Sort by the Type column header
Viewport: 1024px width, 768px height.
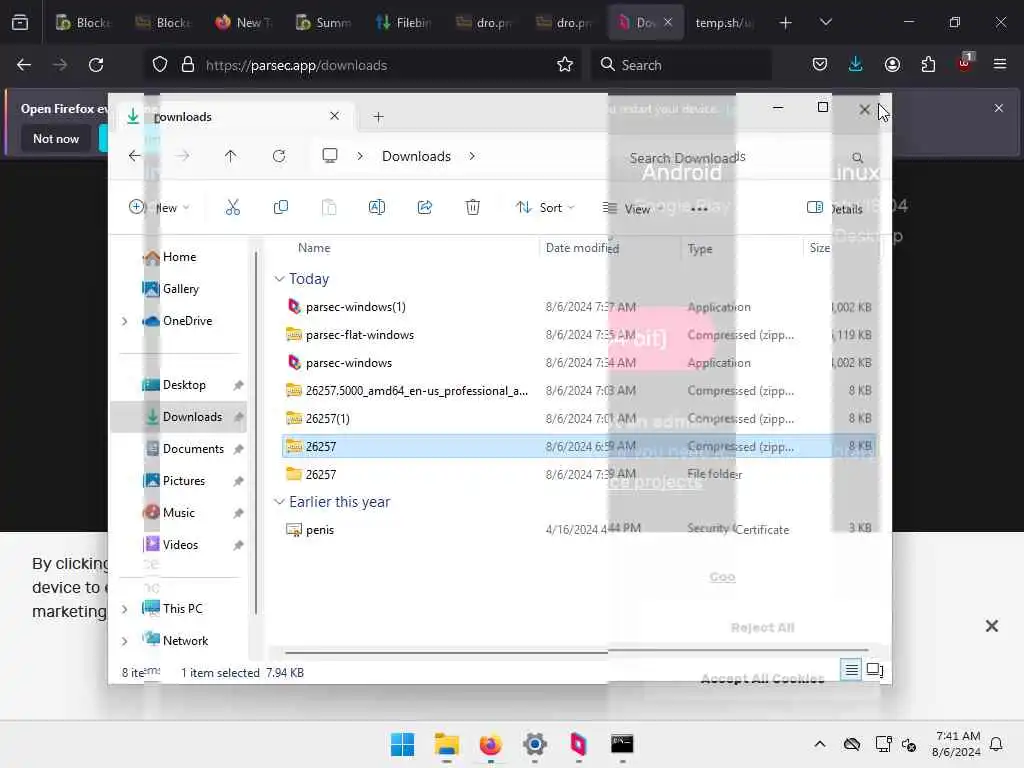click(x=699, y=249)
